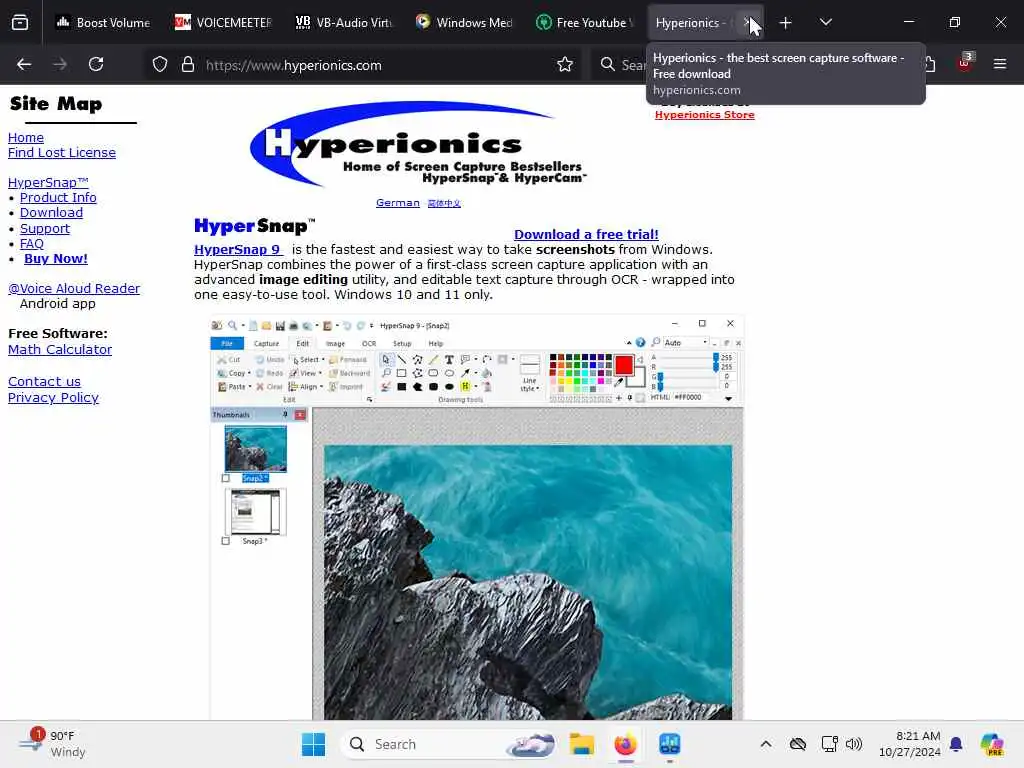Select the Snap3 thumbnail image
The image size is (1024, 768).
tap(255, 512)
